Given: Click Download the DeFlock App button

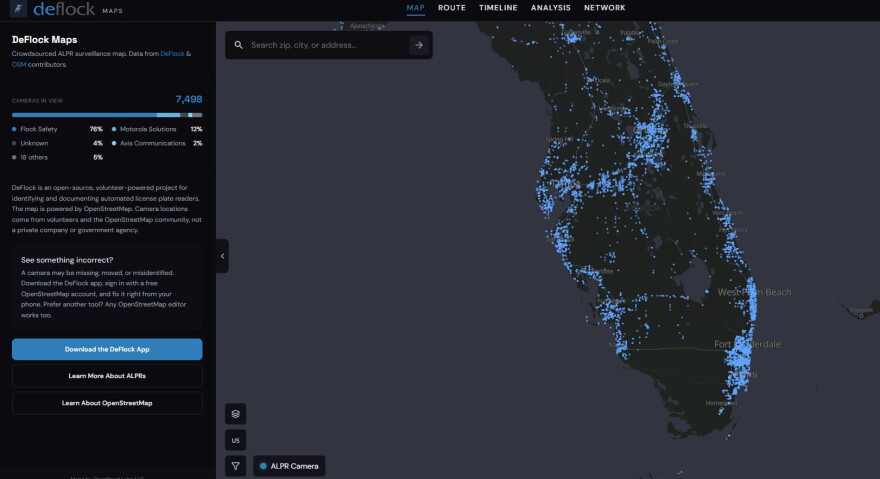Looking at the screenshot, I should point(107,349).
